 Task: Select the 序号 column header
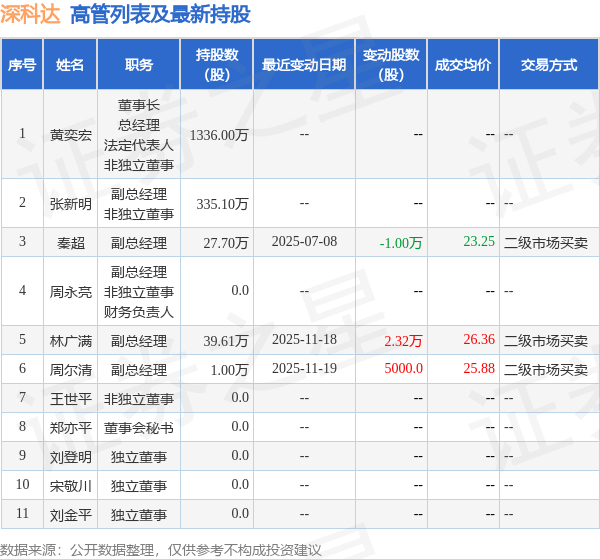tap(22, 65)
